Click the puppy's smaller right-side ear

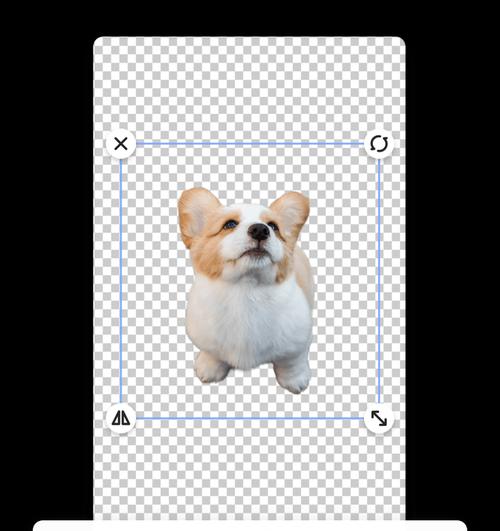coord(291,212)
